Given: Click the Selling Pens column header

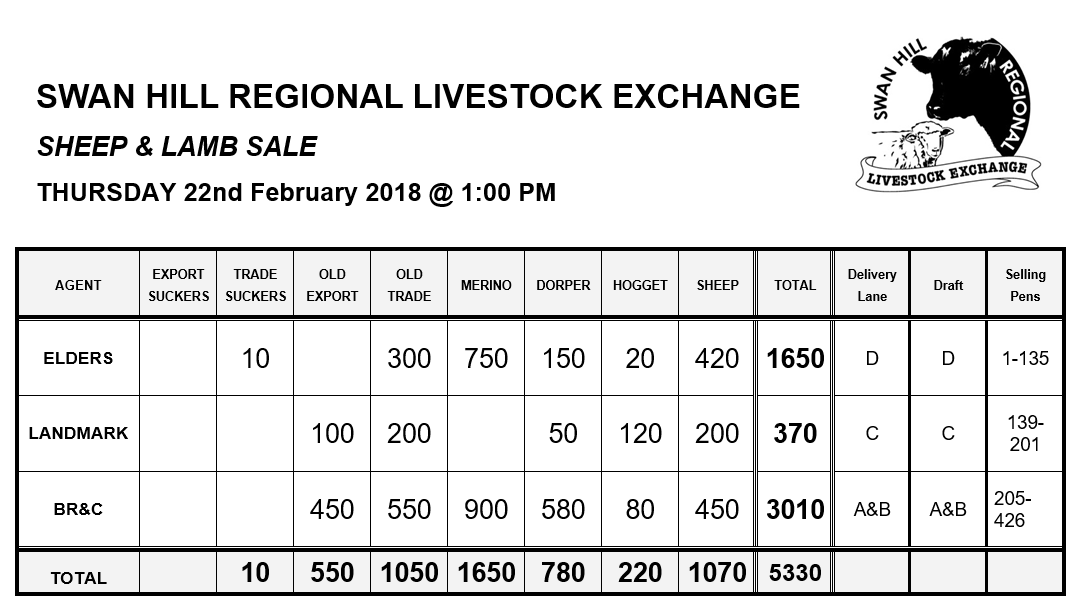Looking at the screenshot, I should (x=1025, y=285).
